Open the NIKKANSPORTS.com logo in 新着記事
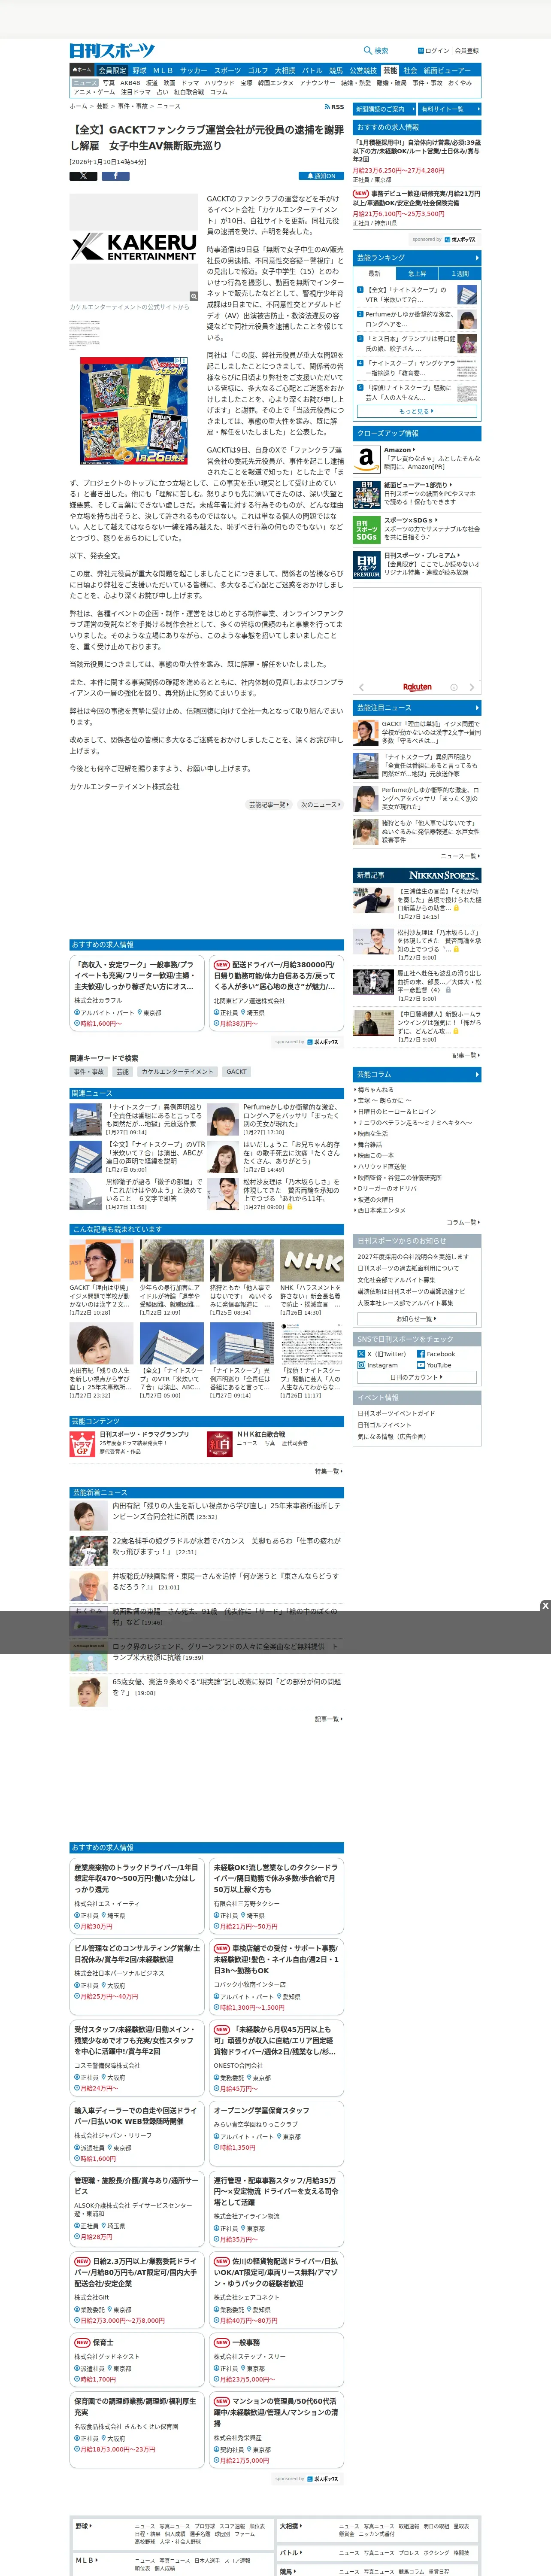The width and height of the screenshot is (551, 2576). pos(444,875)
